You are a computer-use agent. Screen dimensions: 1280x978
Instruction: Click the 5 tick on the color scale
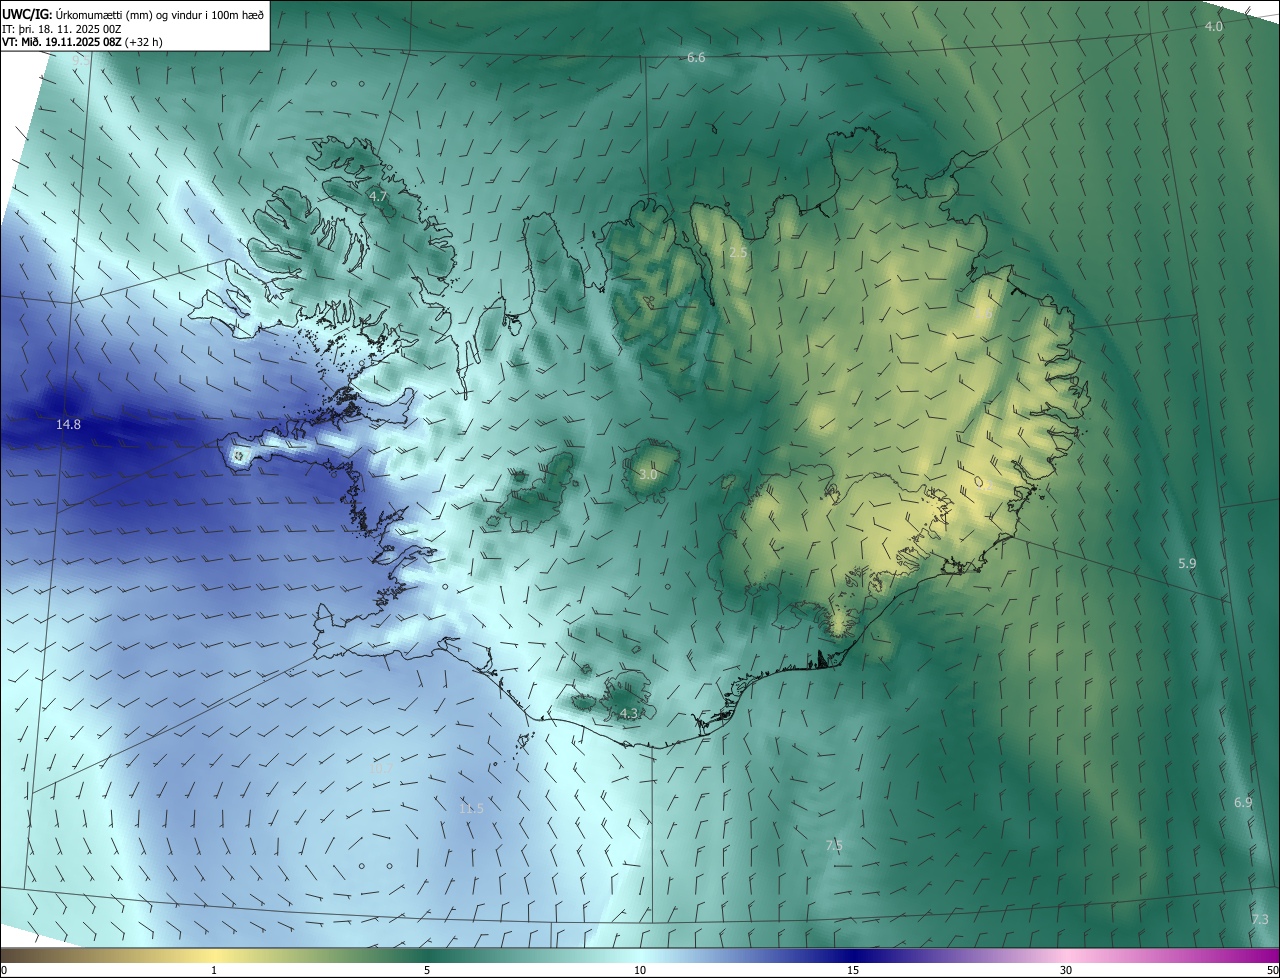point(427,970)
